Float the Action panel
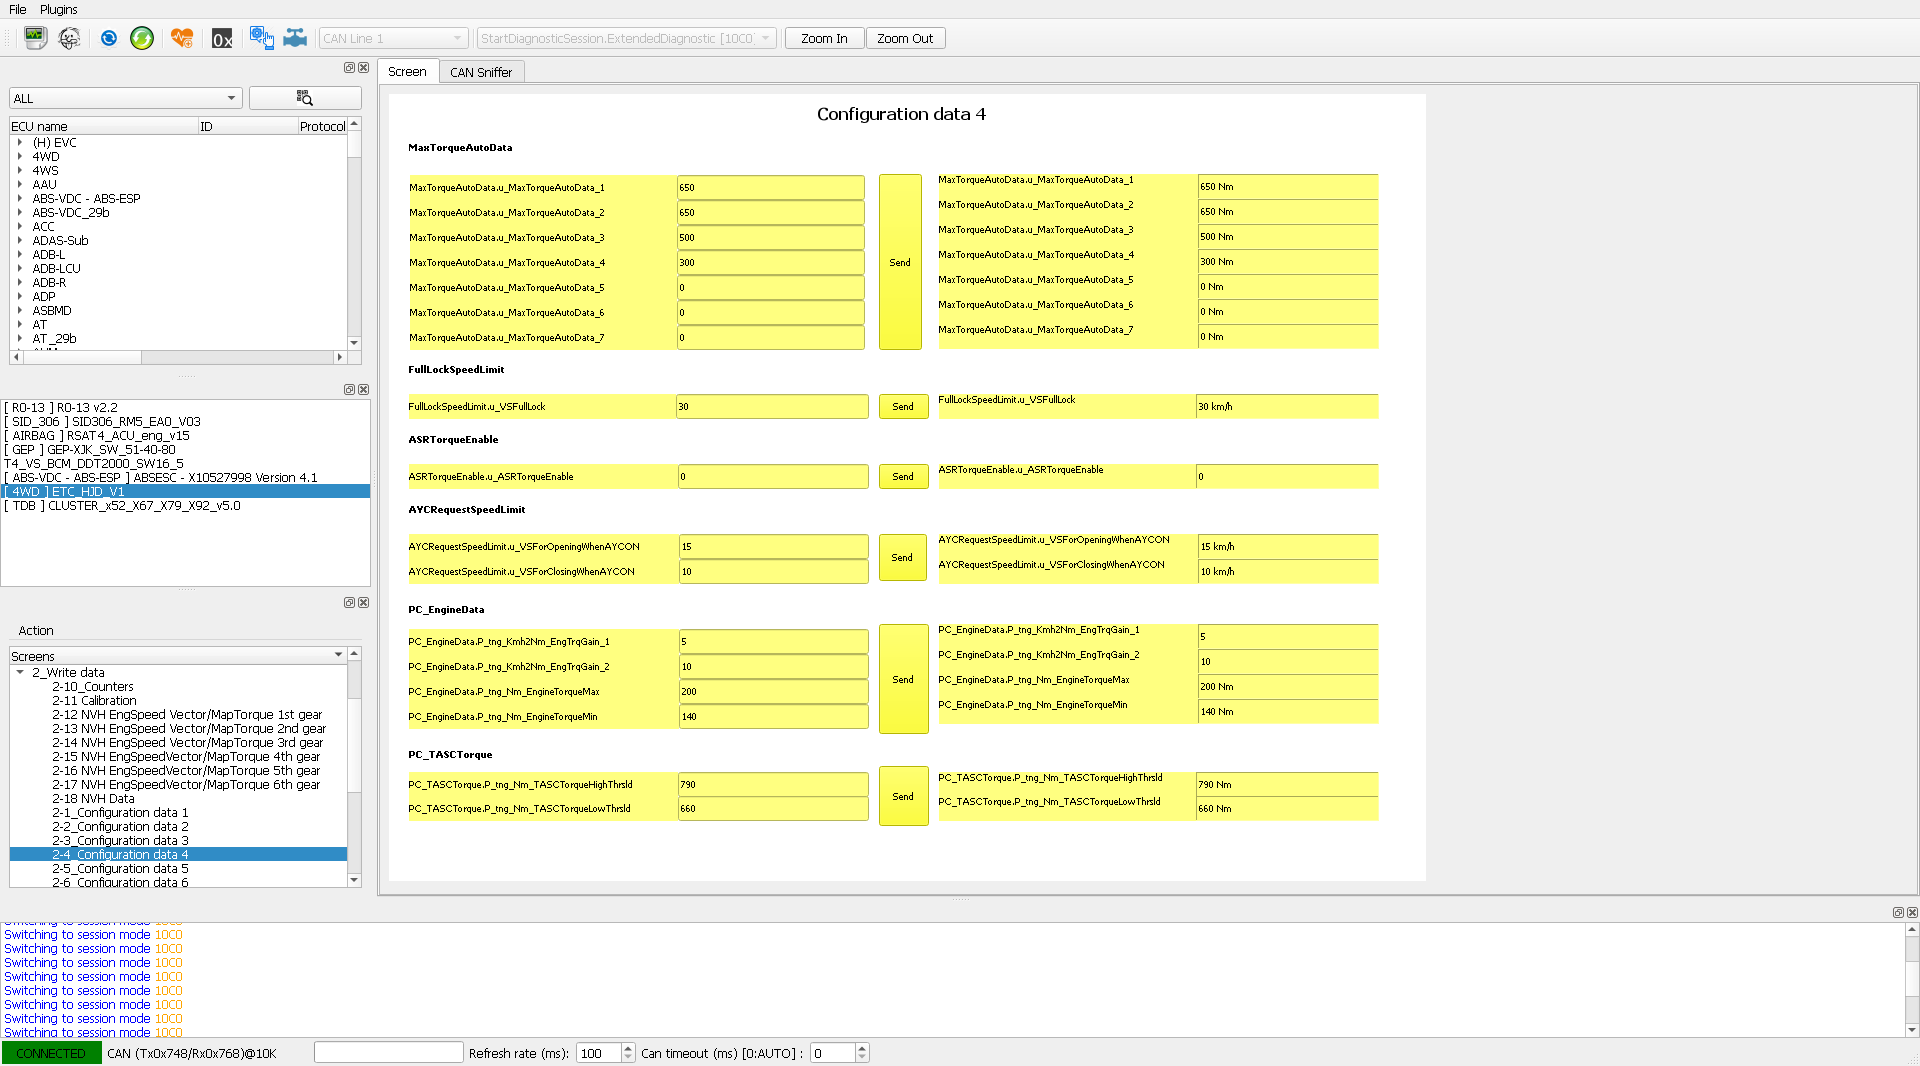Image resolution: width=1920 pixels, height=1066 pixels. 349,603
